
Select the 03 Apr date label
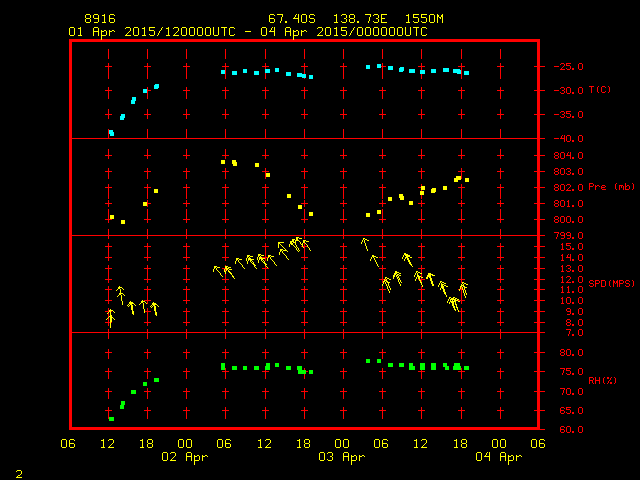point(342,457)
